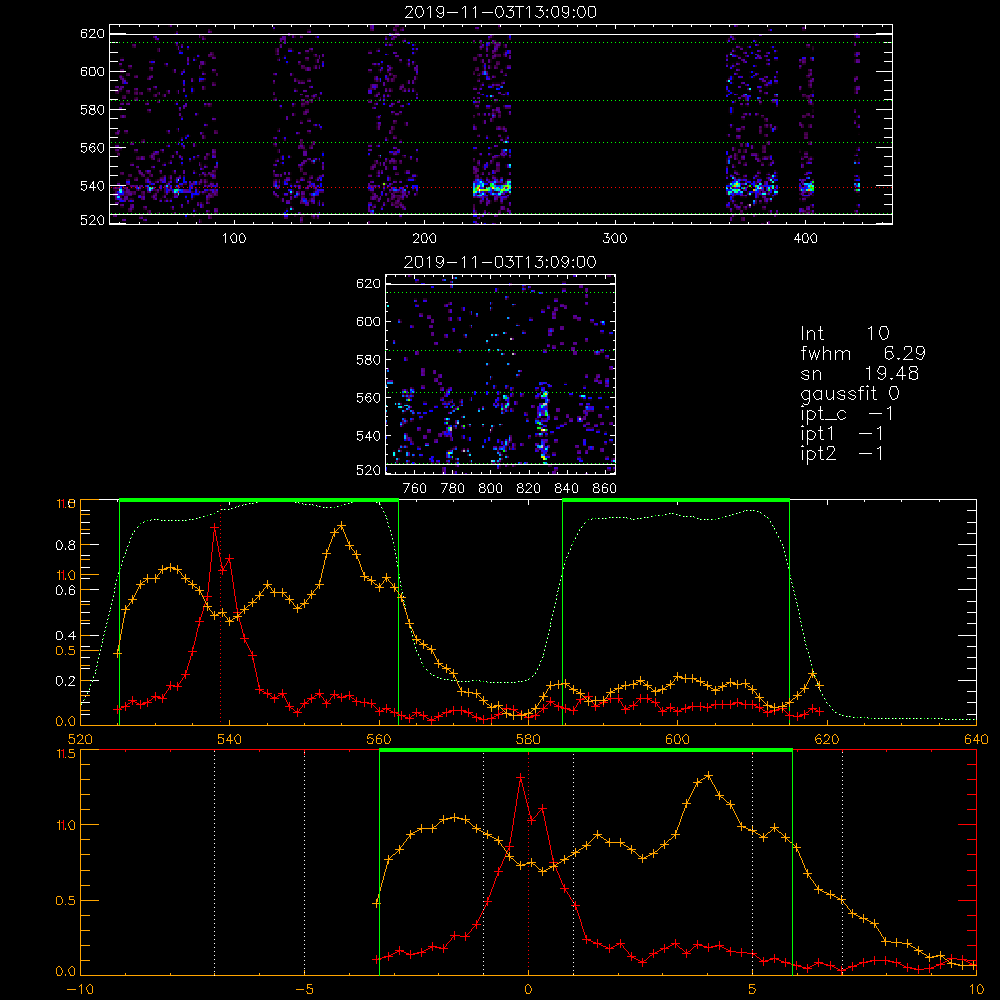Click x-axis label "840" of middle spectrogram
1000x1000 pixels.
click(x=566, y=489)
